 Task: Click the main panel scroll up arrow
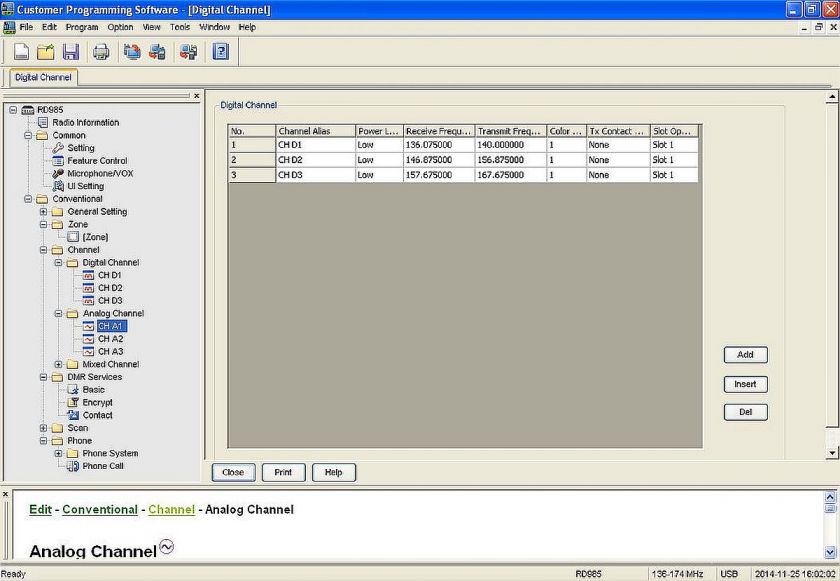(x=831, y=97)
